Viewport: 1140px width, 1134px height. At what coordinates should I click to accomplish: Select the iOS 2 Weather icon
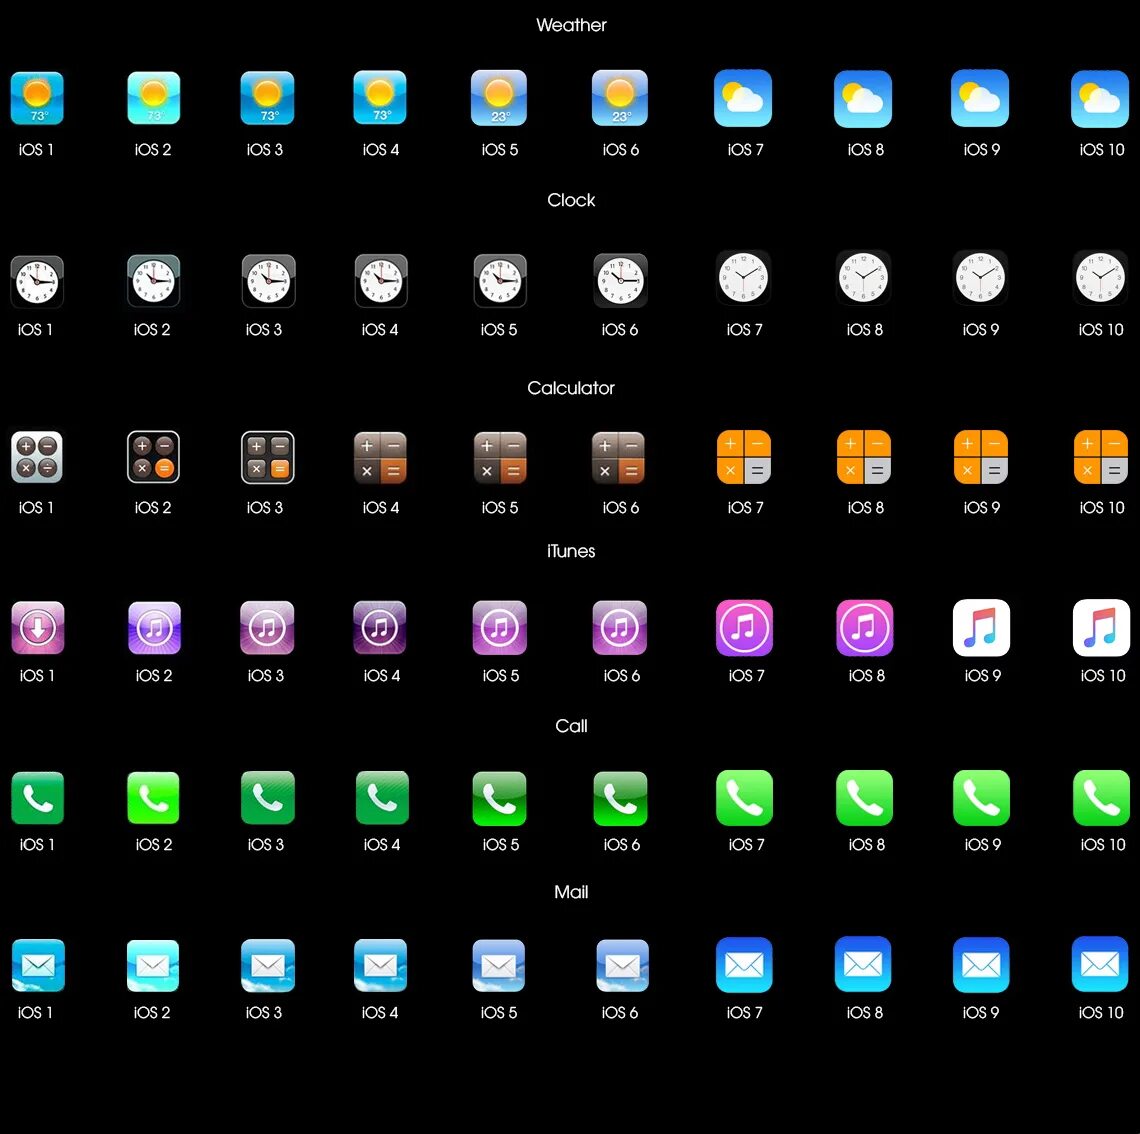tap(153, 98)
